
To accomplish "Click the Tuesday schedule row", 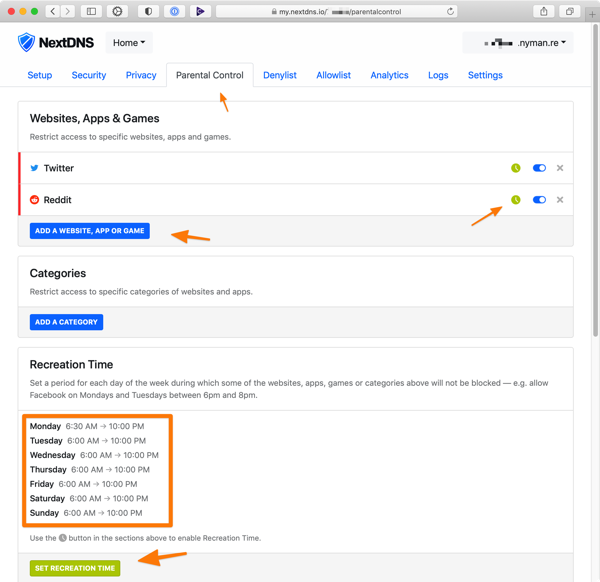I will pos(88,441).
